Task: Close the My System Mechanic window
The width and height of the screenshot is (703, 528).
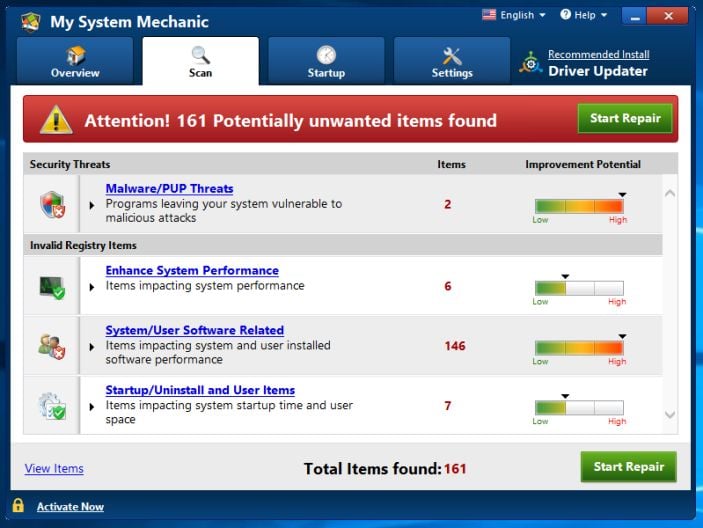Action: click(668, 17)
